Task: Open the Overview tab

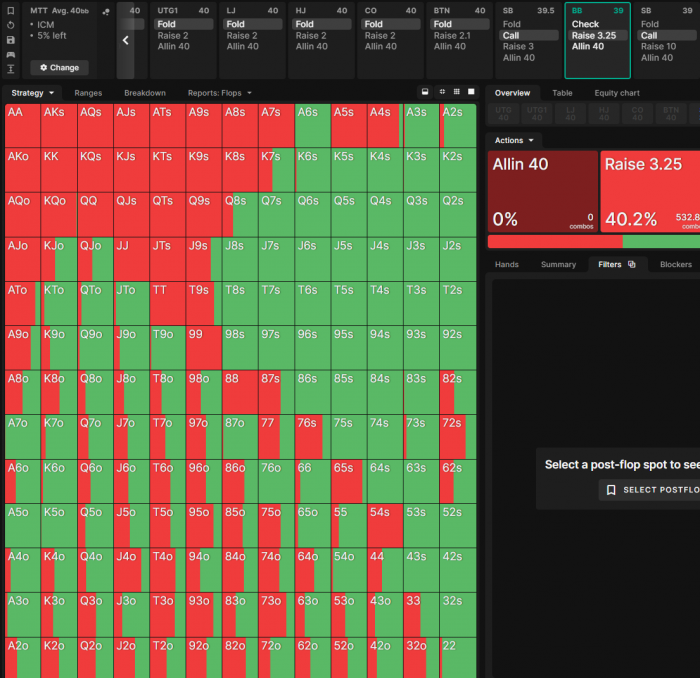Action: pyautogui.click(x=512, y=93)
